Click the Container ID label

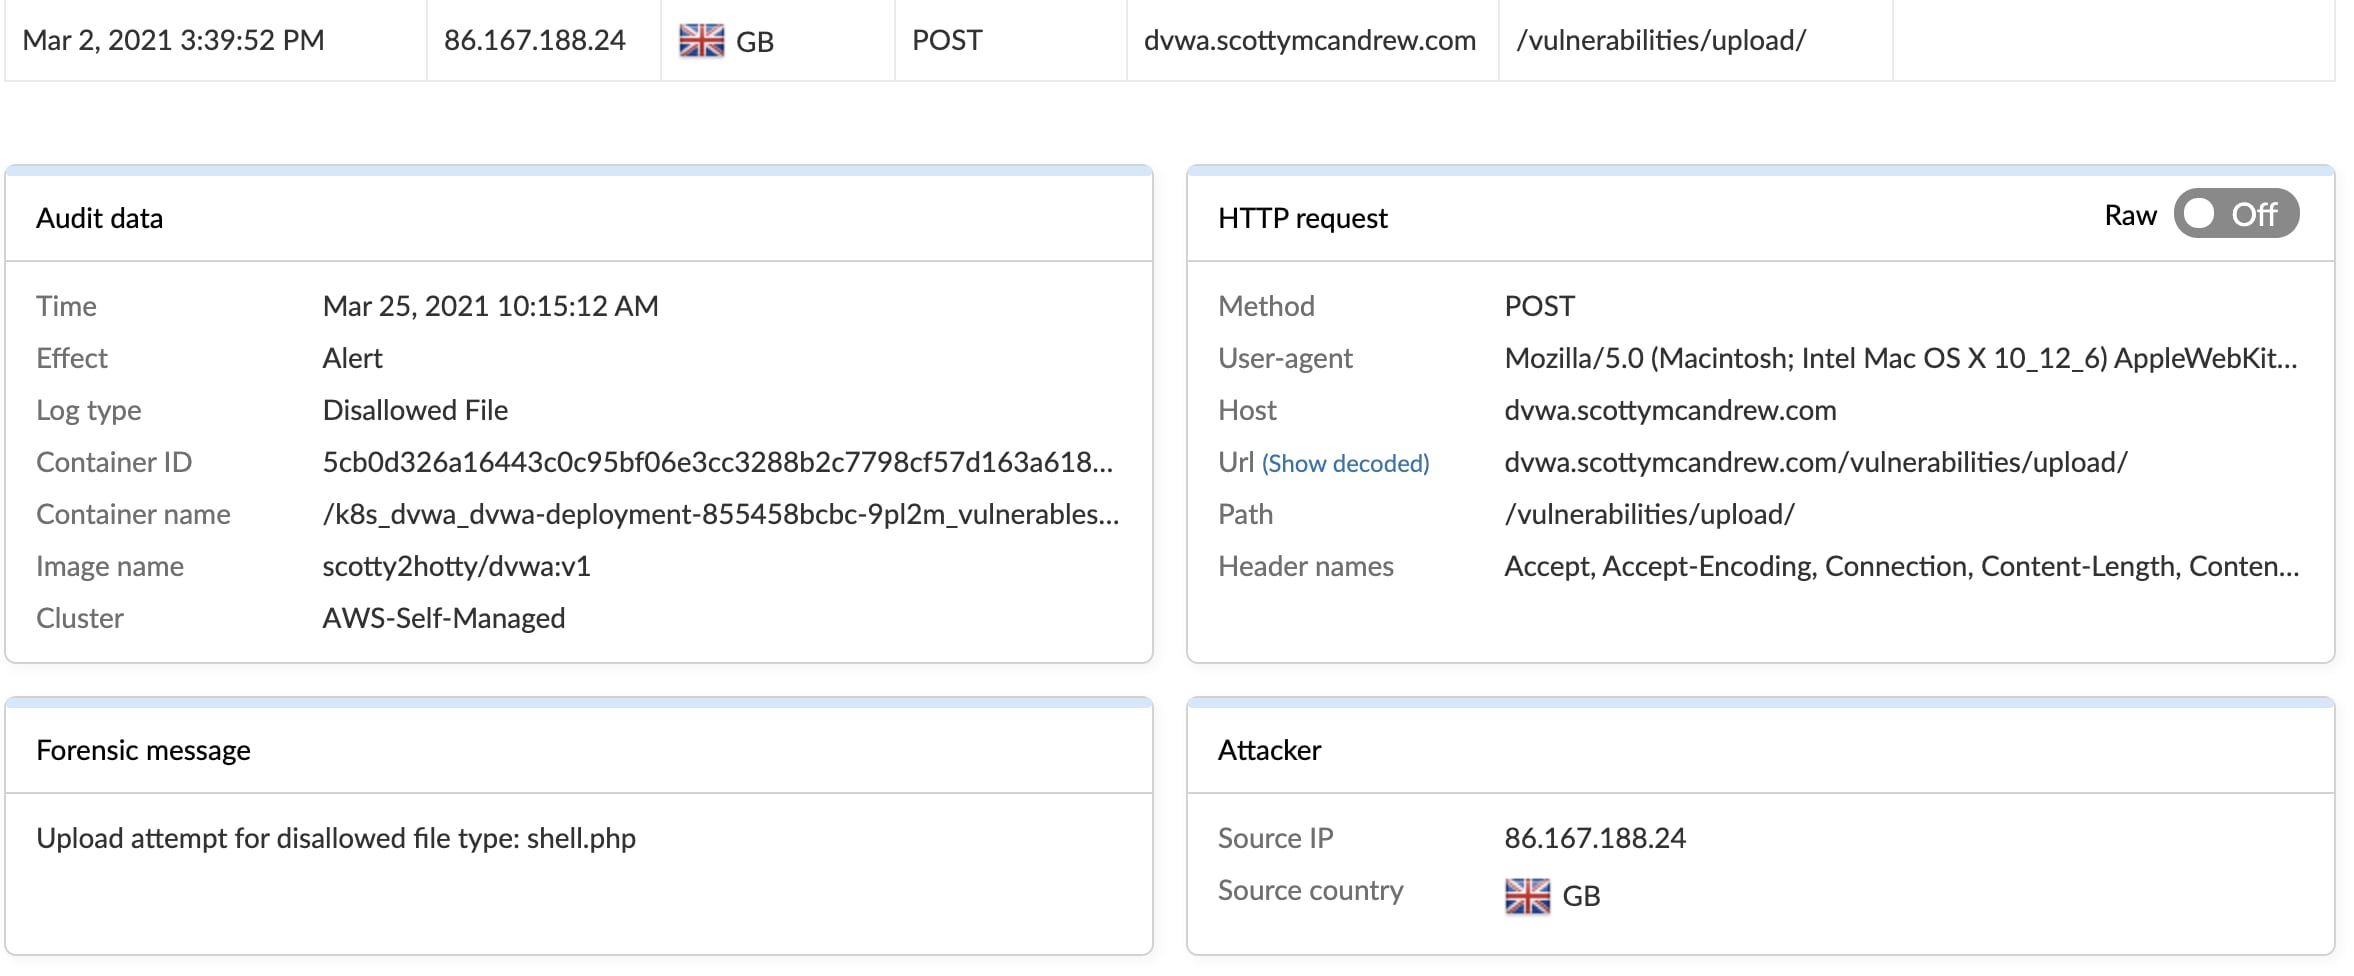pos(114,462)
